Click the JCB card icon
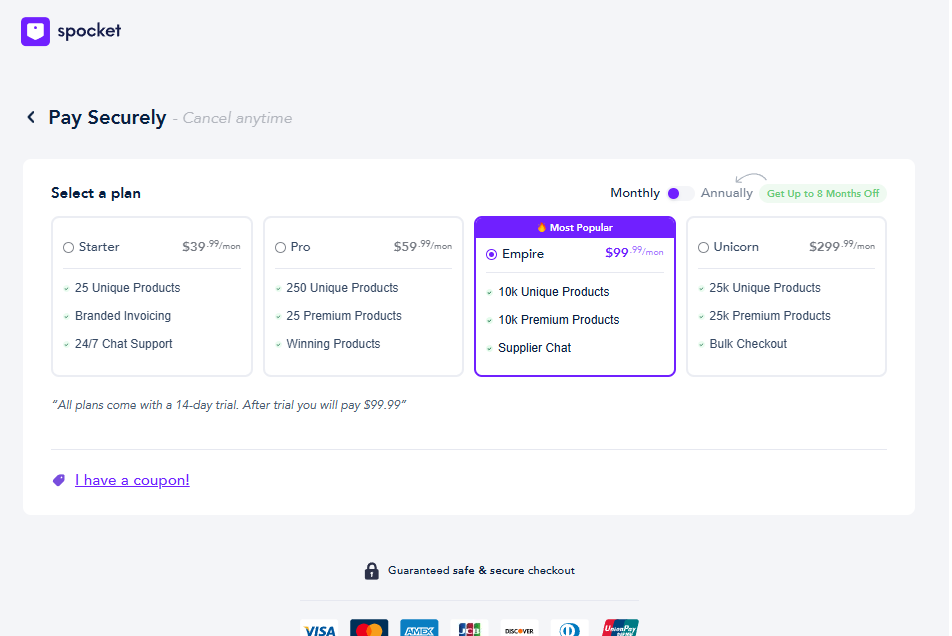This screenshot has height=636, width=952. point(469,628)
